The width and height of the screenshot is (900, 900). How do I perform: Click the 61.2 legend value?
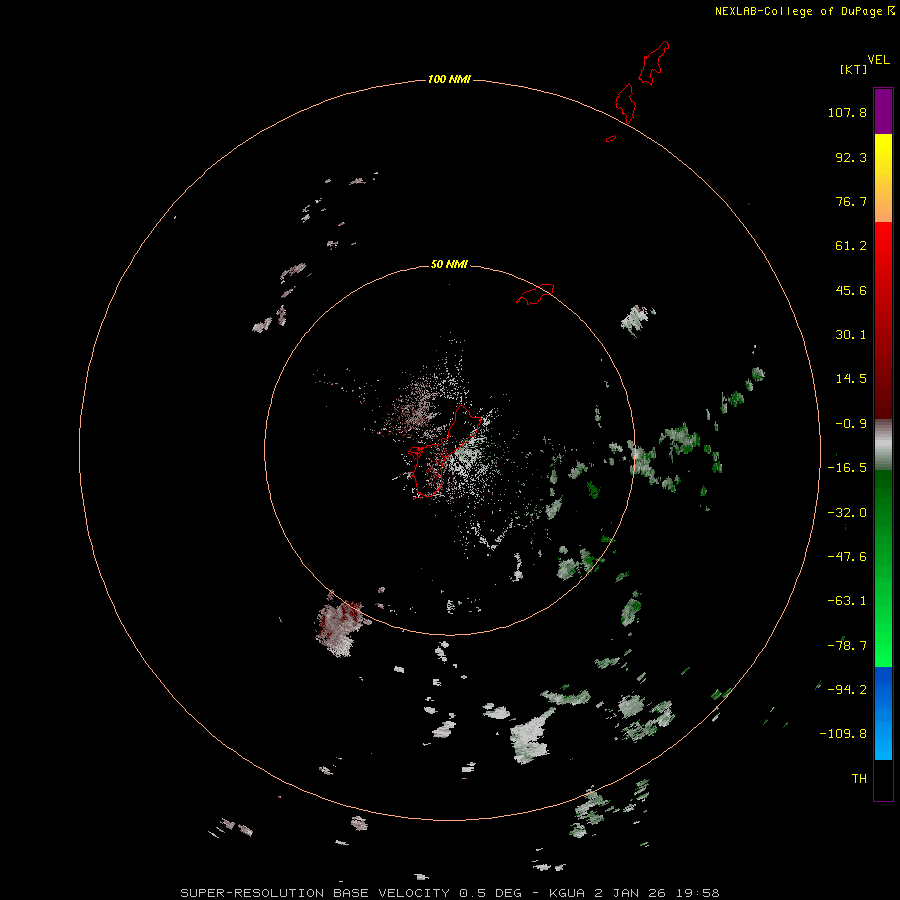[851, 246]
